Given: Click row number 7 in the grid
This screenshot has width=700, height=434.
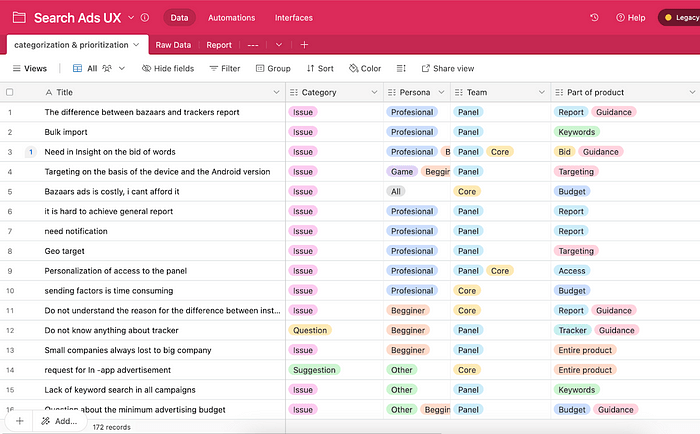Looking at the screenshot, I should [10, 231].
